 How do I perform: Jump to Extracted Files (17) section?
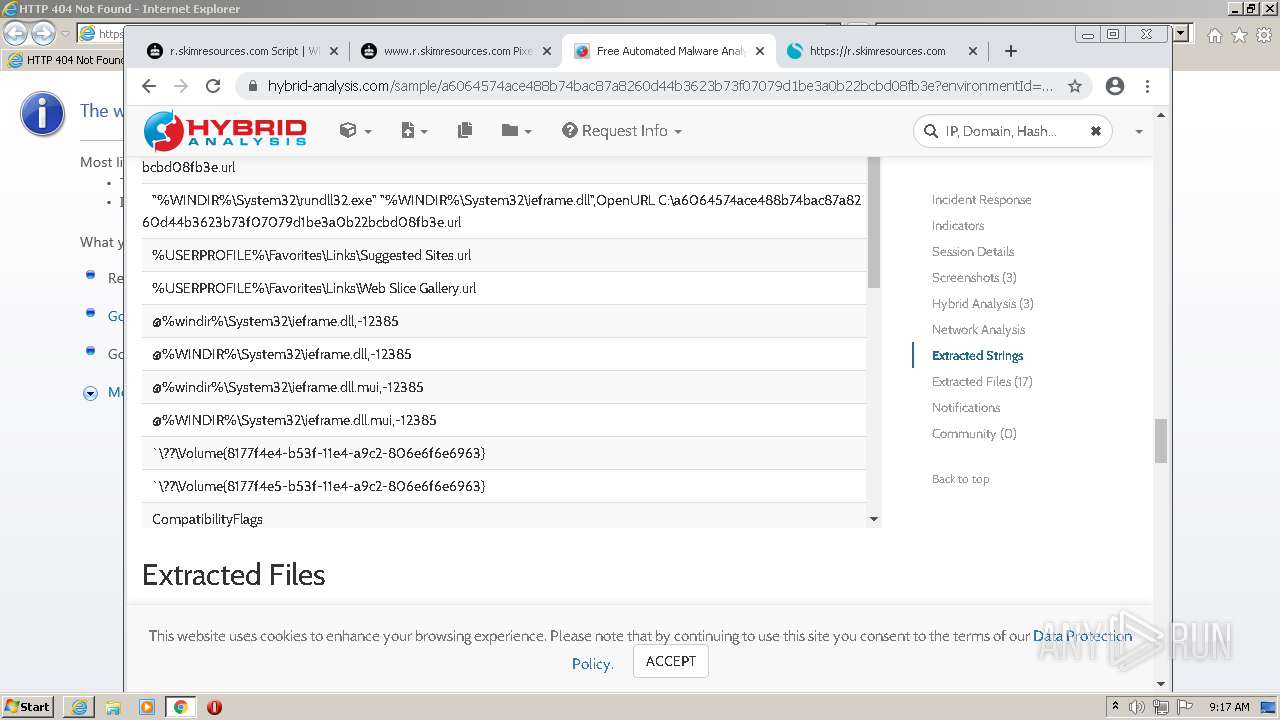(982, 382)
